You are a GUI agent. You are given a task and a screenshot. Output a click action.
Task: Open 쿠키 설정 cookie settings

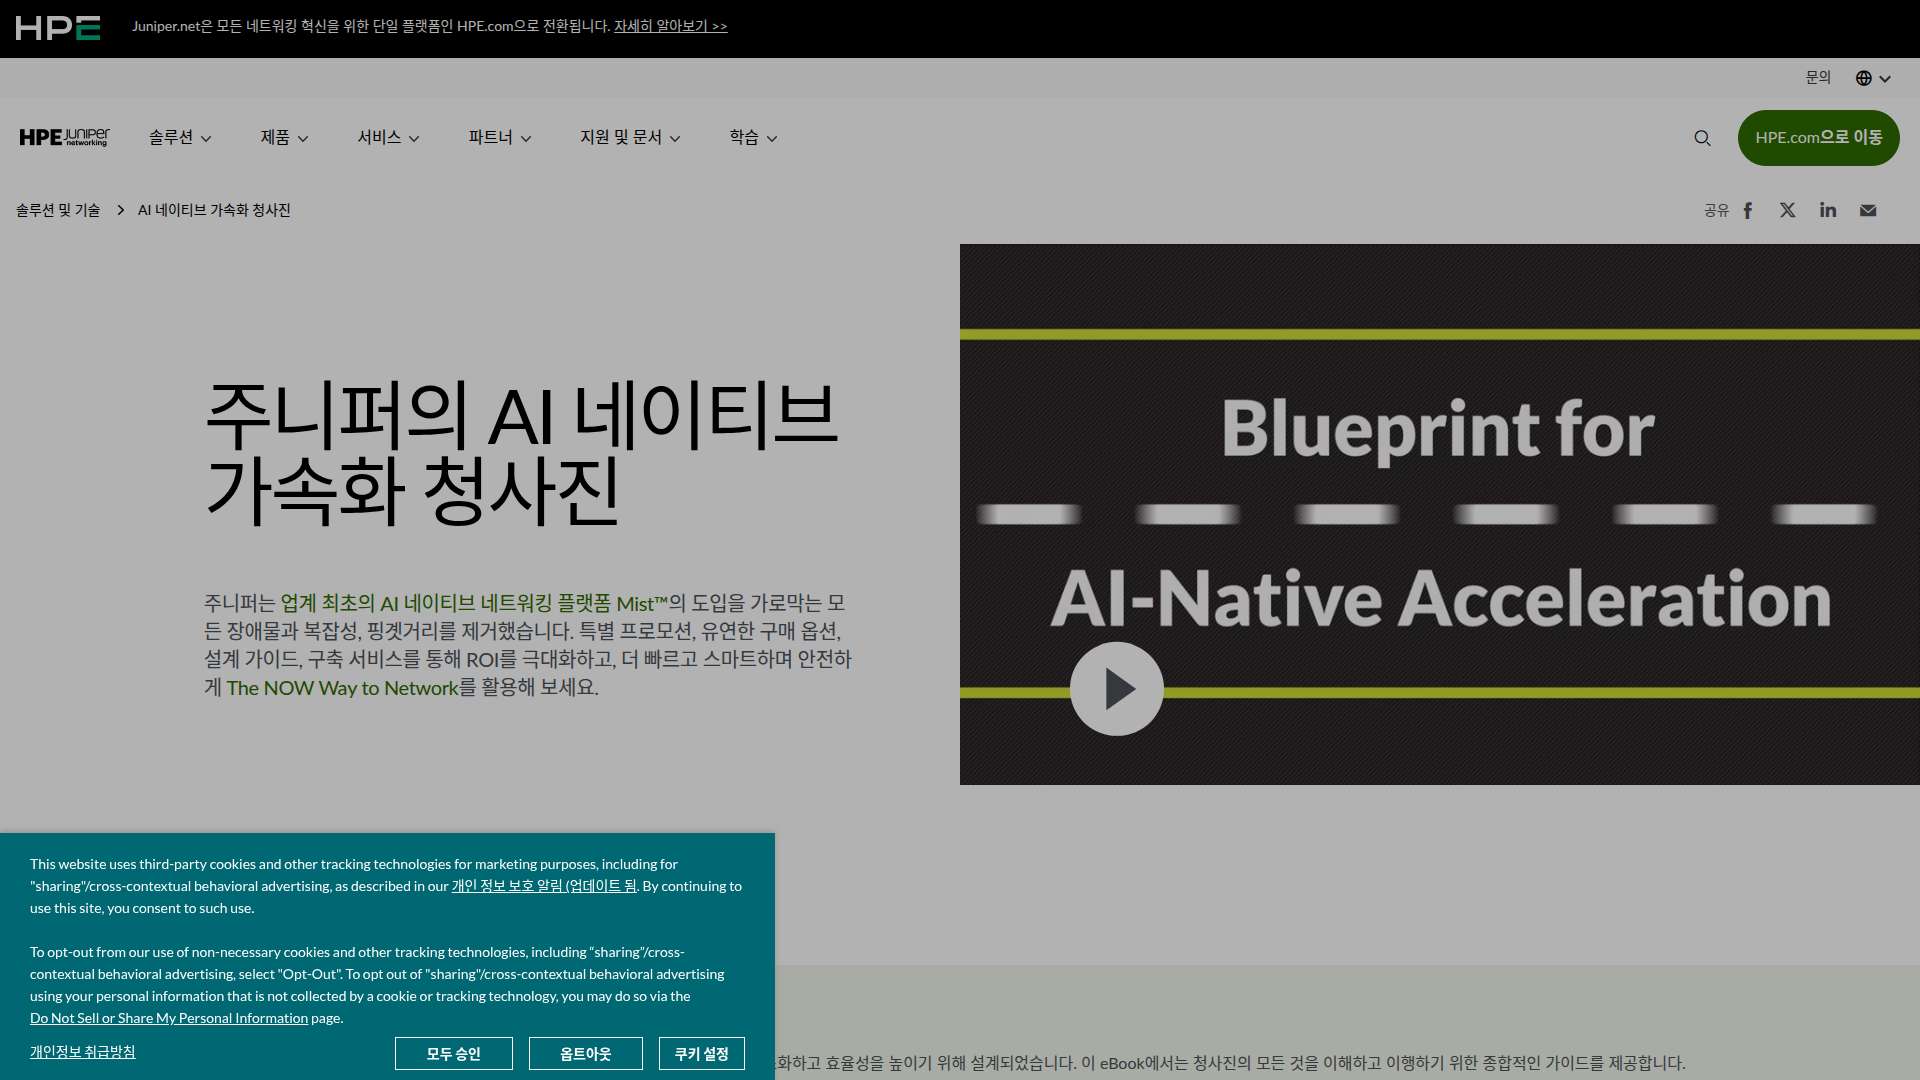(702, 1054)
